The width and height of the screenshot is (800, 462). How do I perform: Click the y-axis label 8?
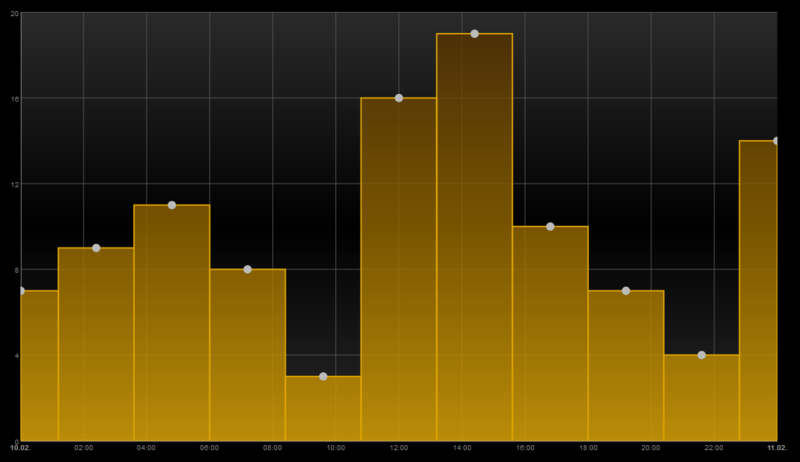tap(16, 270)
